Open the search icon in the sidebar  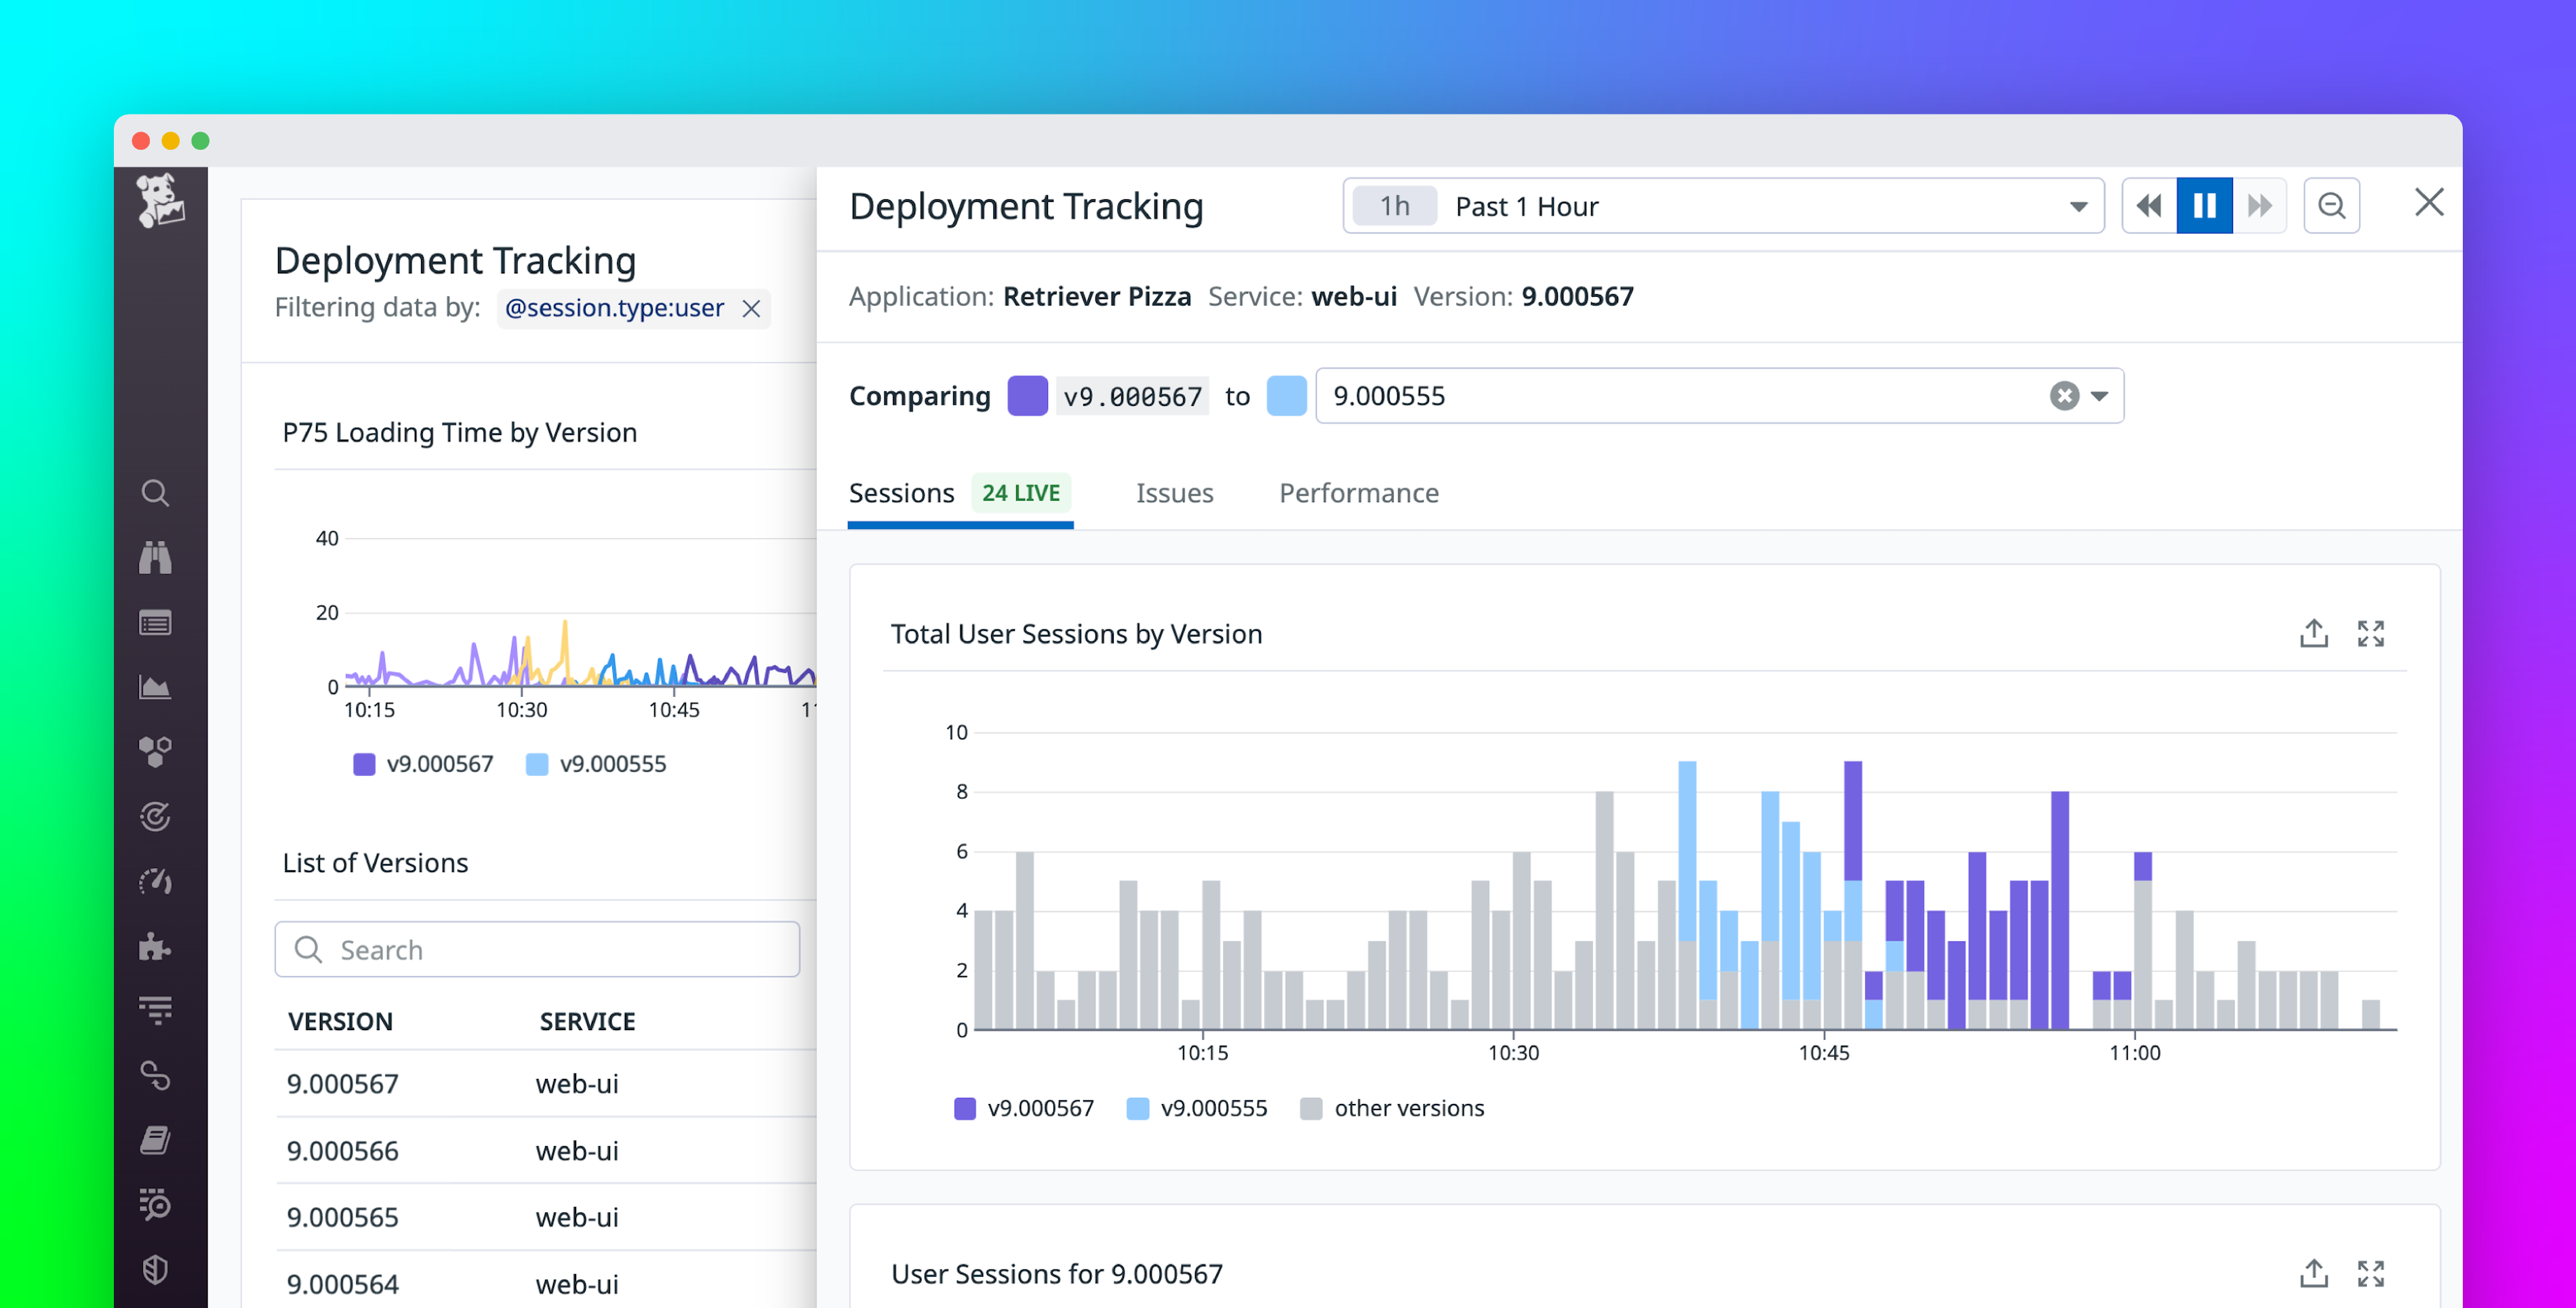tap(155, 492)
